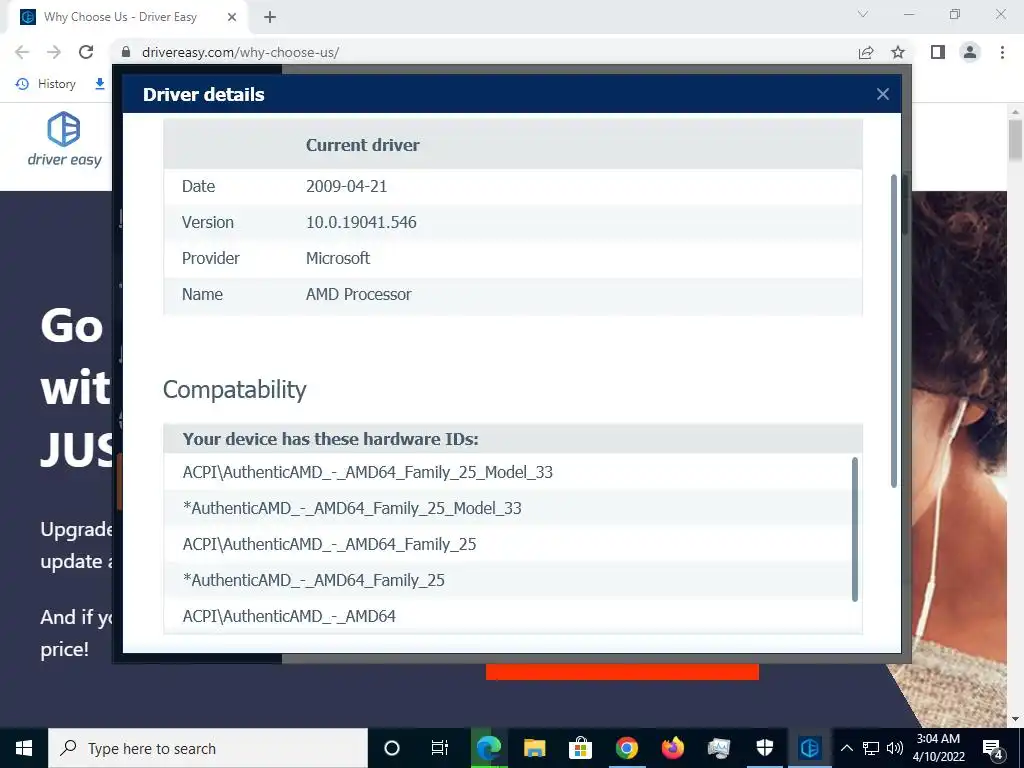Image resolution: width=1024 pixels, height=768 pixels.
Task: Go forward in Chrome navigation
Action: [54, 52]
